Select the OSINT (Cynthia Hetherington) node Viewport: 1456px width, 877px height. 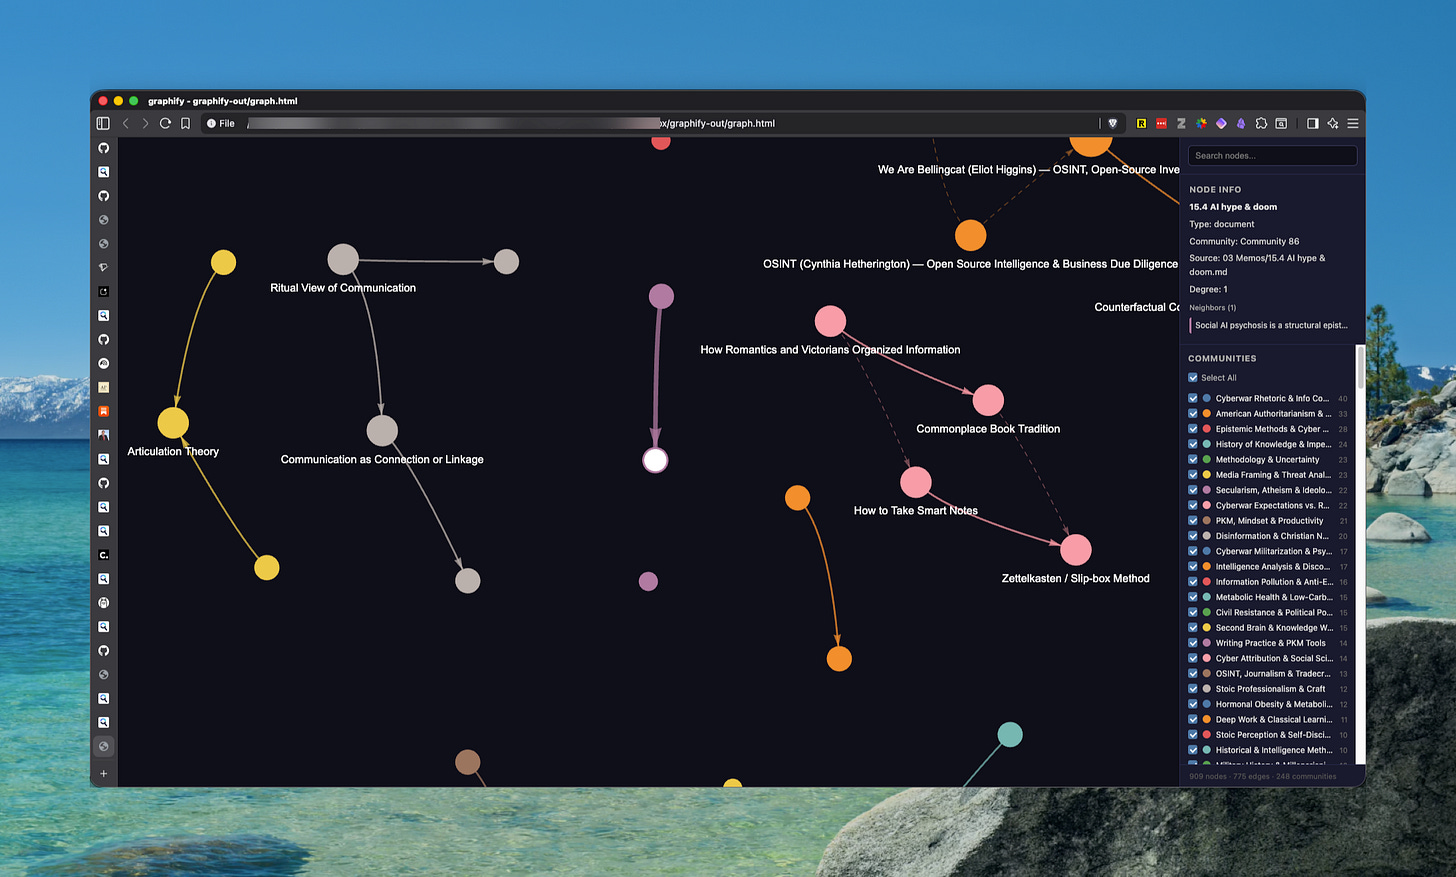point(970,236)
